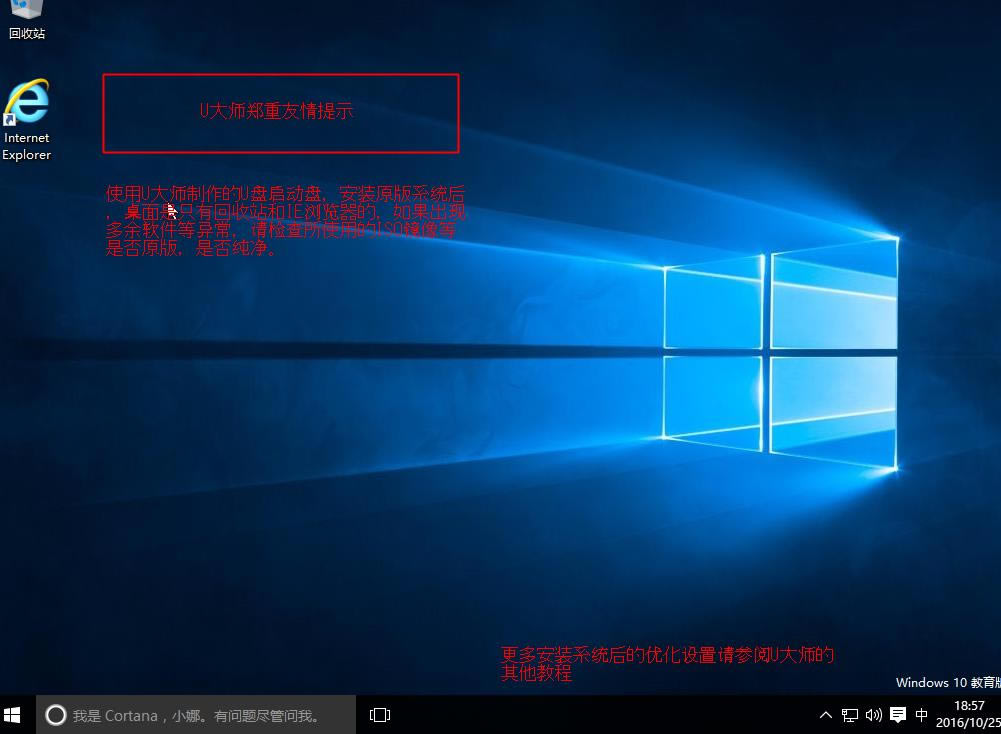Viewport: 1001px width, 734px height.
Task: Open the volume speaker tray icon
Action: [873, 715]
